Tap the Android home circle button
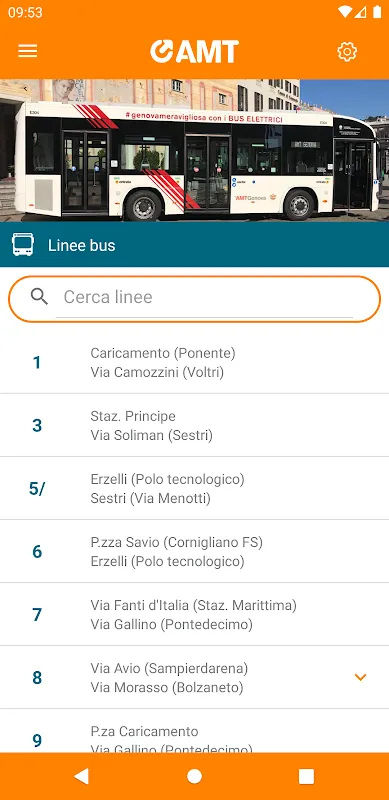Screen dimensions: 389x800 point(194,776)
